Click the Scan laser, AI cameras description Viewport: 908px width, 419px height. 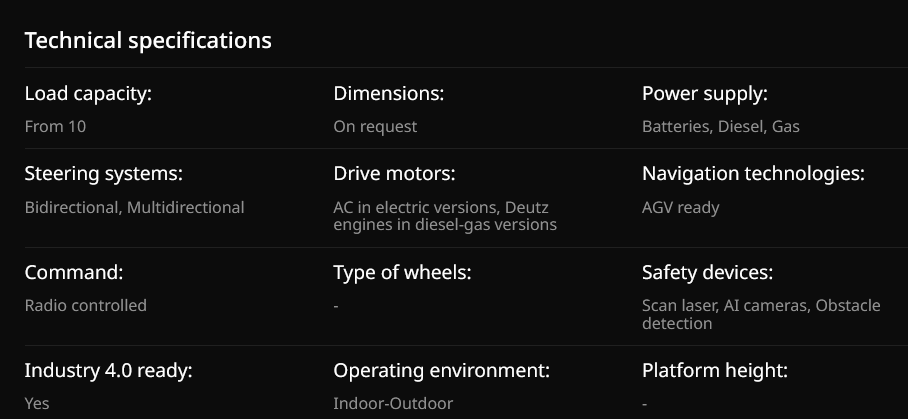tap(761, 314)
